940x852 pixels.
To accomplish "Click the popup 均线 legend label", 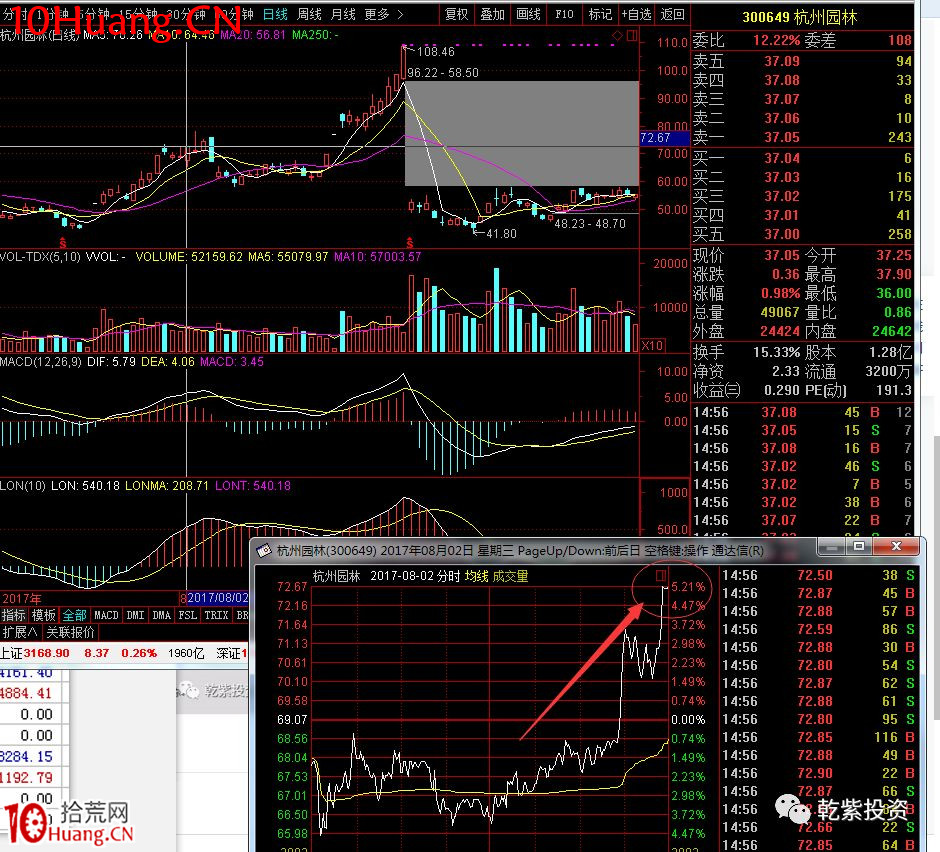I will 477,576.
